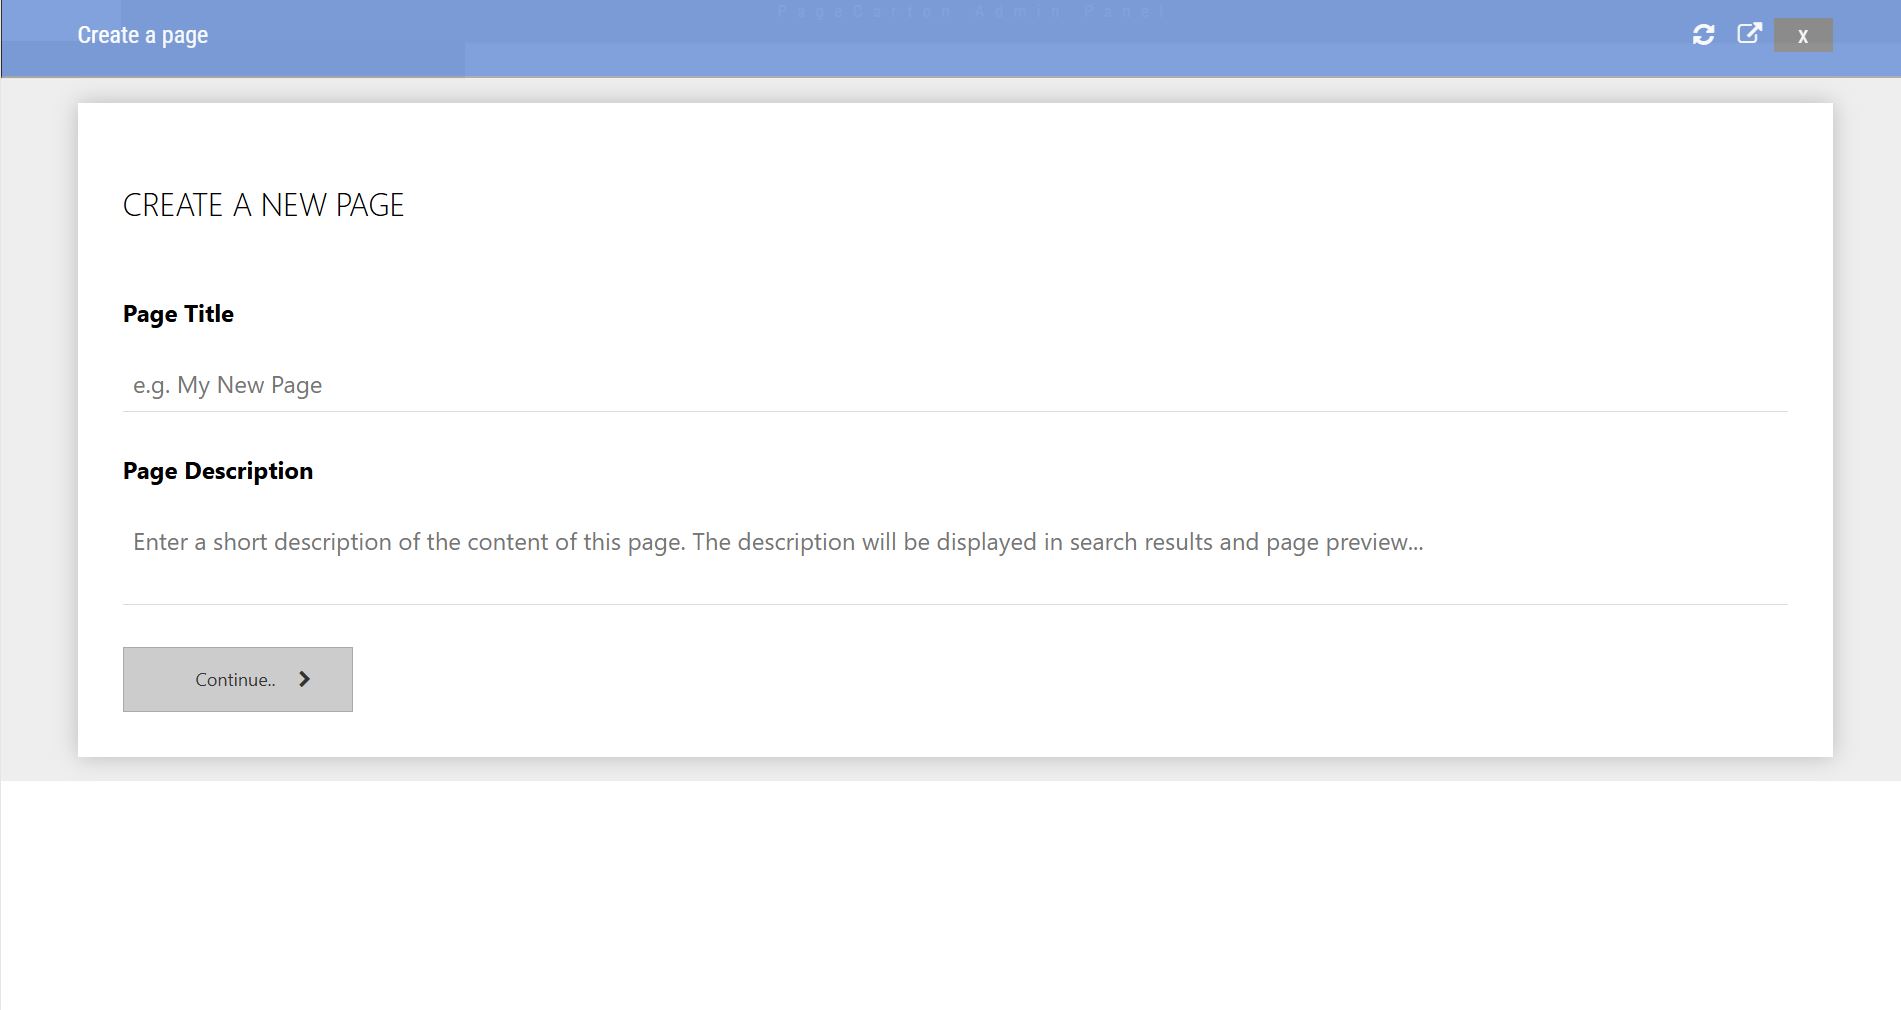Click the "e.g. My New Page" placeholder
The height and width of the screenshot is (1010, 1901).
coord(227,386)
